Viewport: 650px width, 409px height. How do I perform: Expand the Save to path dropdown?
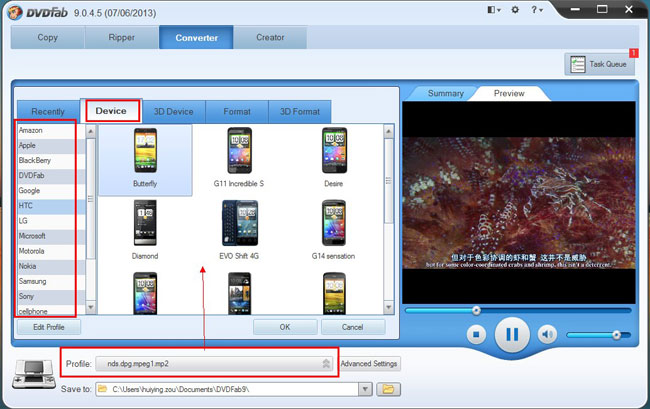[x=365, y=389]
